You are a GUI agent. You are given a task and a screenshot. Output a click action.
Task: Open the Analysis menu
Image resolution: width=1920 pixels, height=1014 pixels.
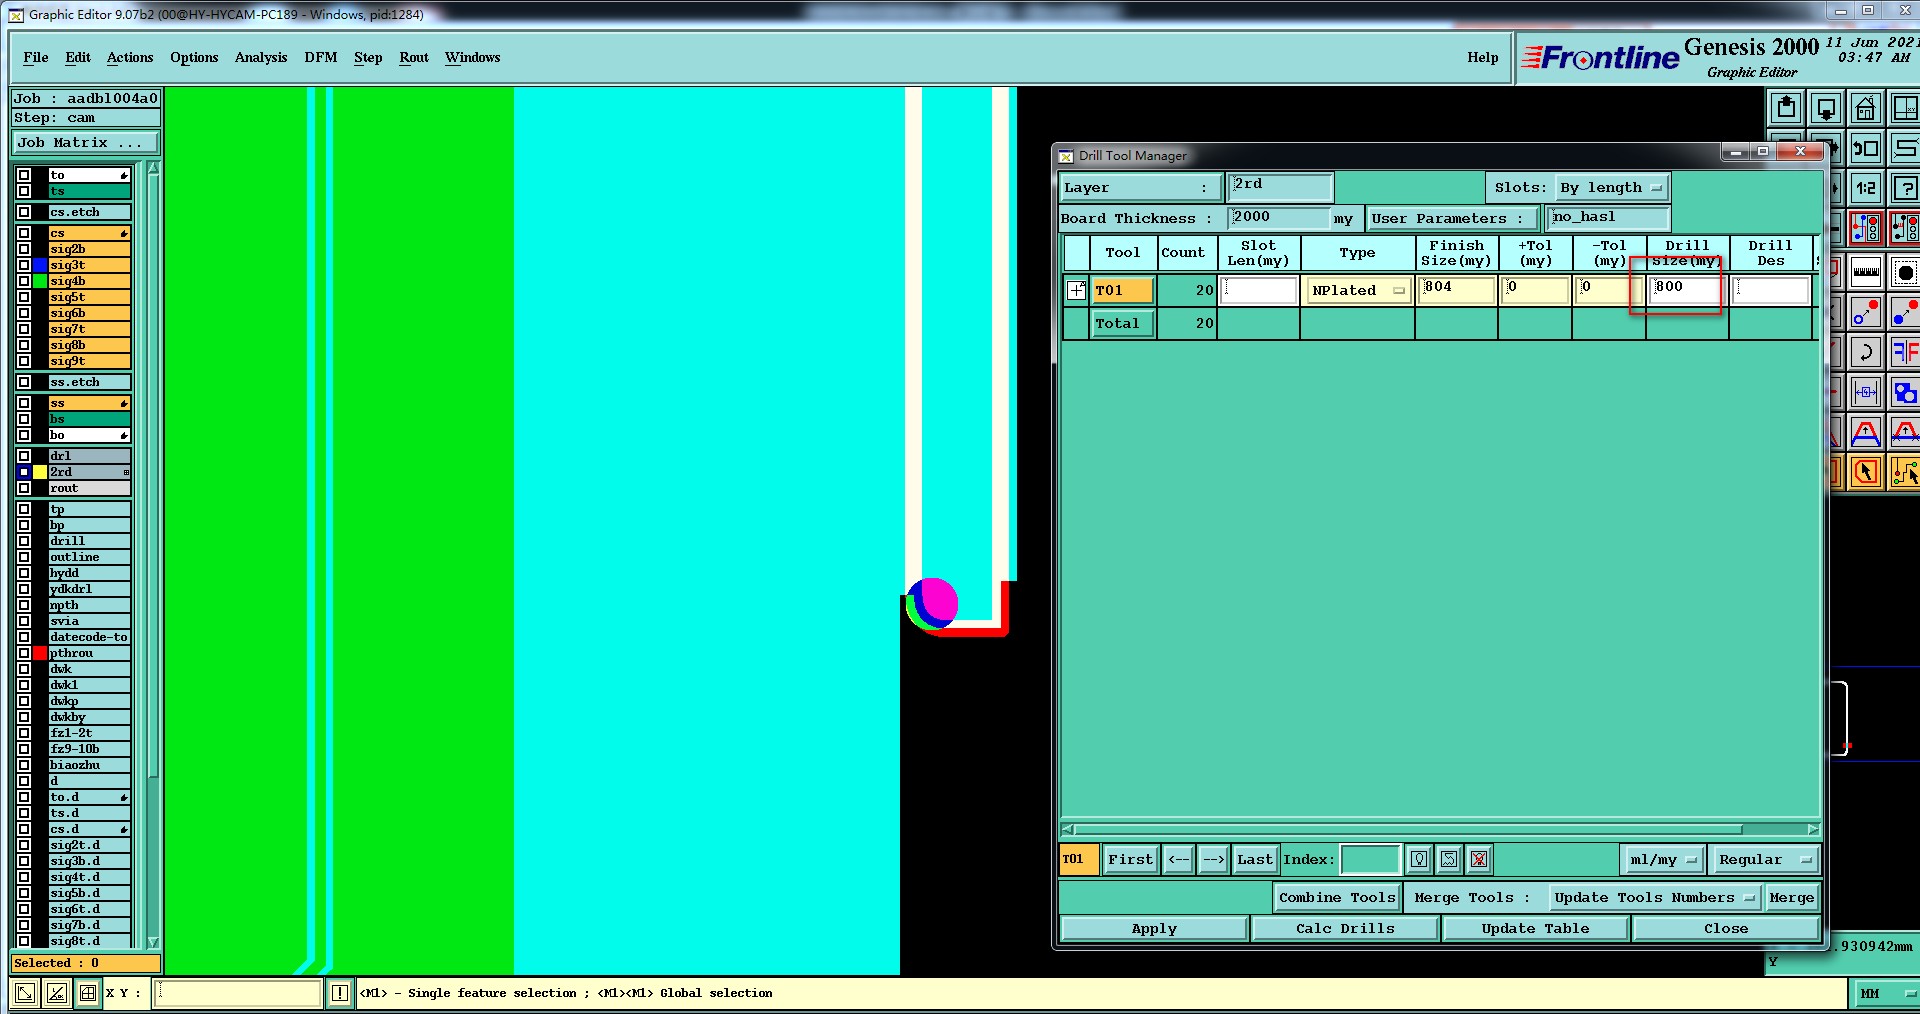click(261, 57)
